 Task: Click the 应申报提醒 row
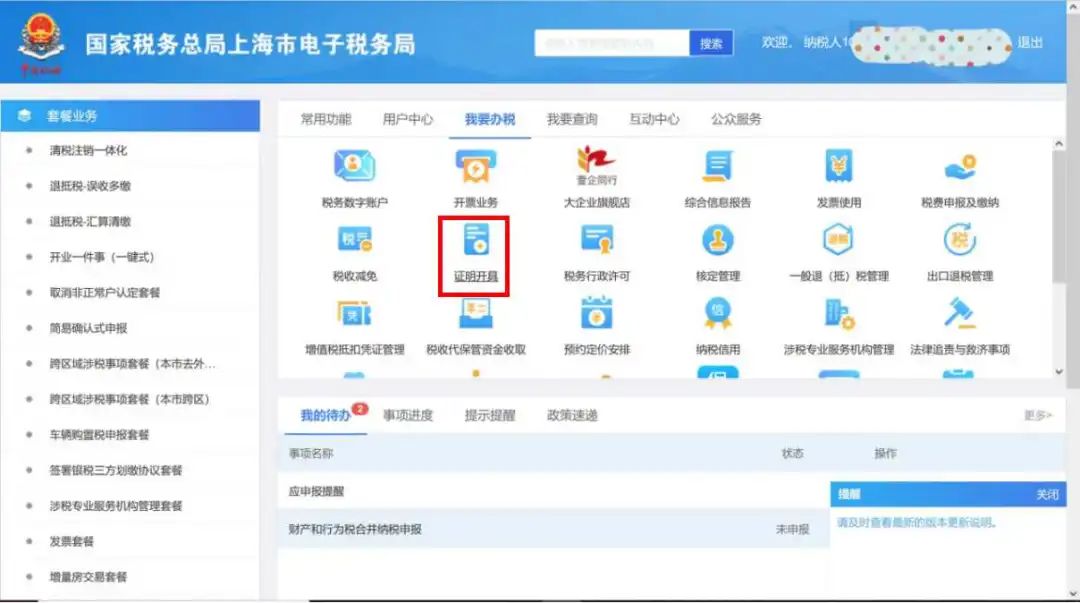[x=554, y=491]
